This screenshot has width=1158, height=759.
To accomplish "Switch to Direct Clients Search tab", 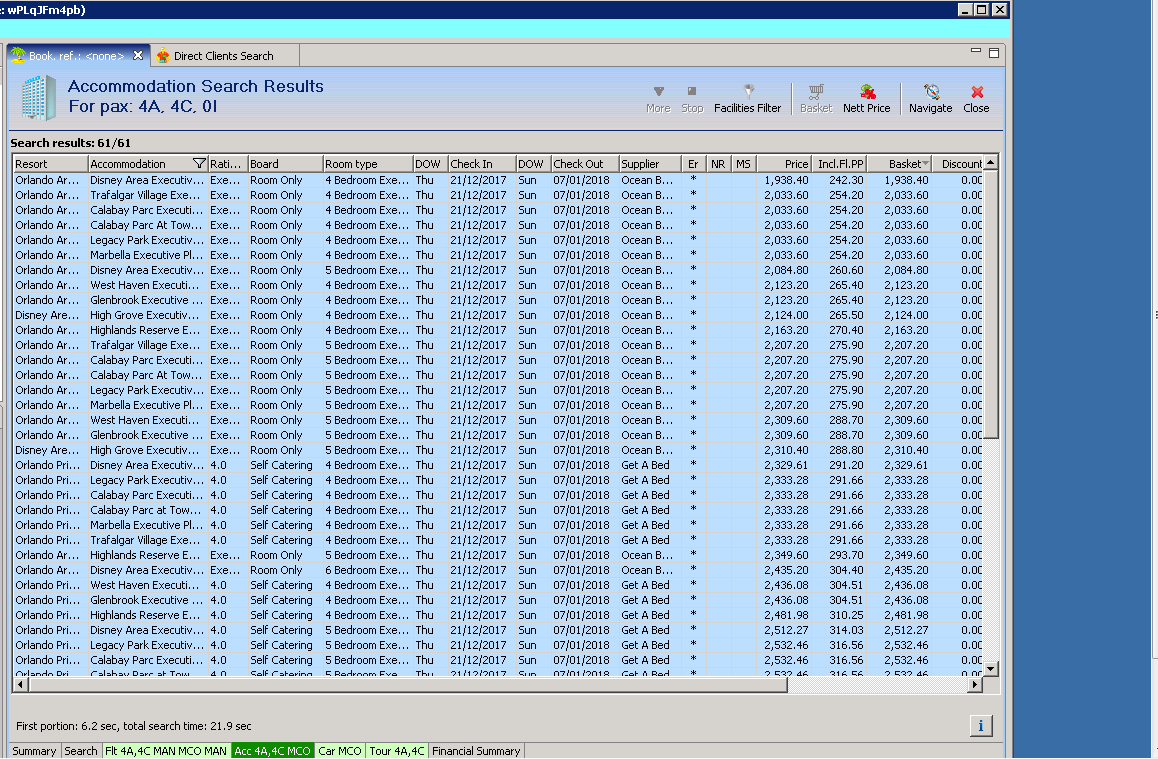I will 224,56.
